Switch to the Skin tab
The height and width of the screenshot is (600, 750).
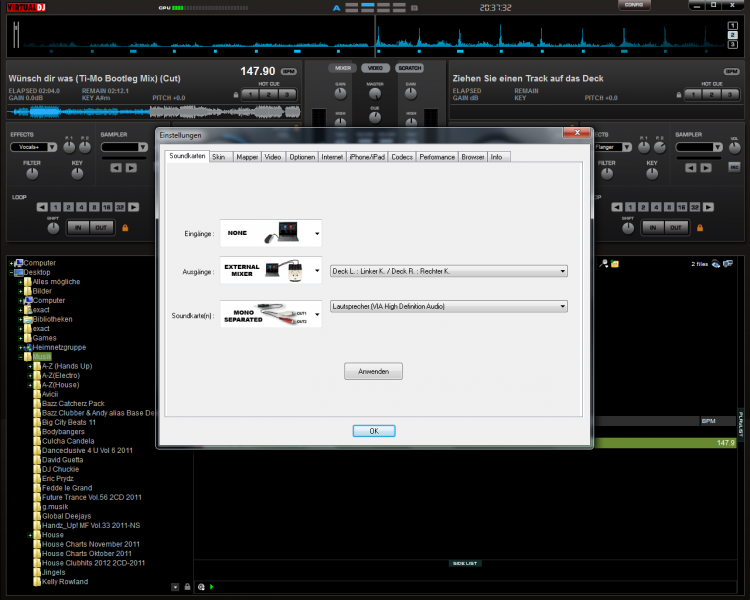219,157
